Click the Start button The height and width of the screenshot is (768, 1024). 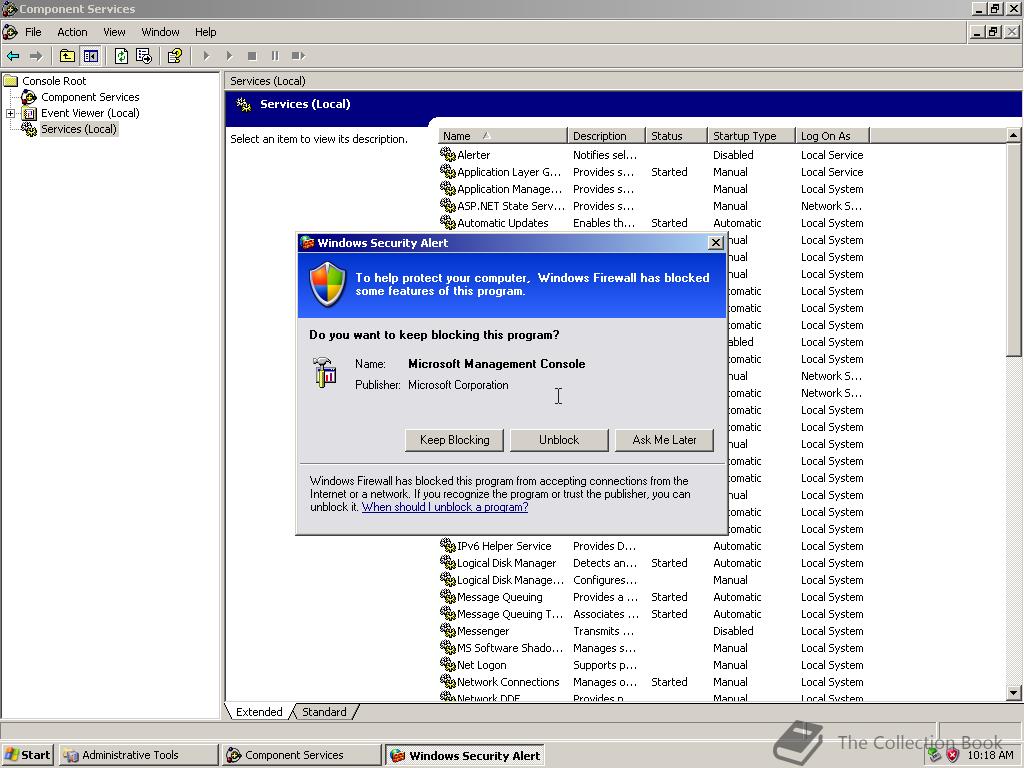tap(27, 755)
